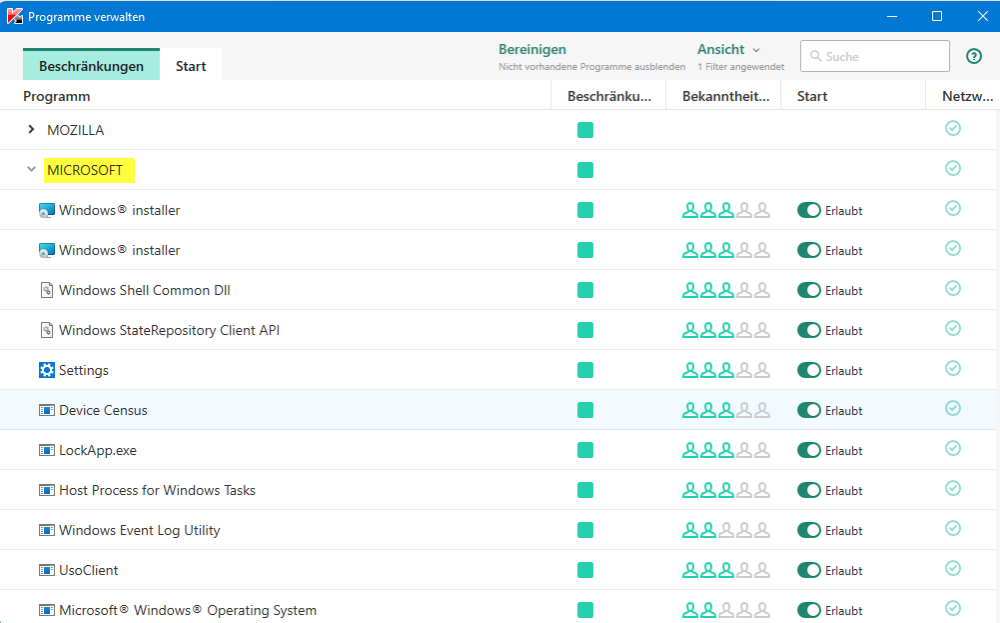Click the help question mark icon
1000x623 pixels.
click(974, 57)
